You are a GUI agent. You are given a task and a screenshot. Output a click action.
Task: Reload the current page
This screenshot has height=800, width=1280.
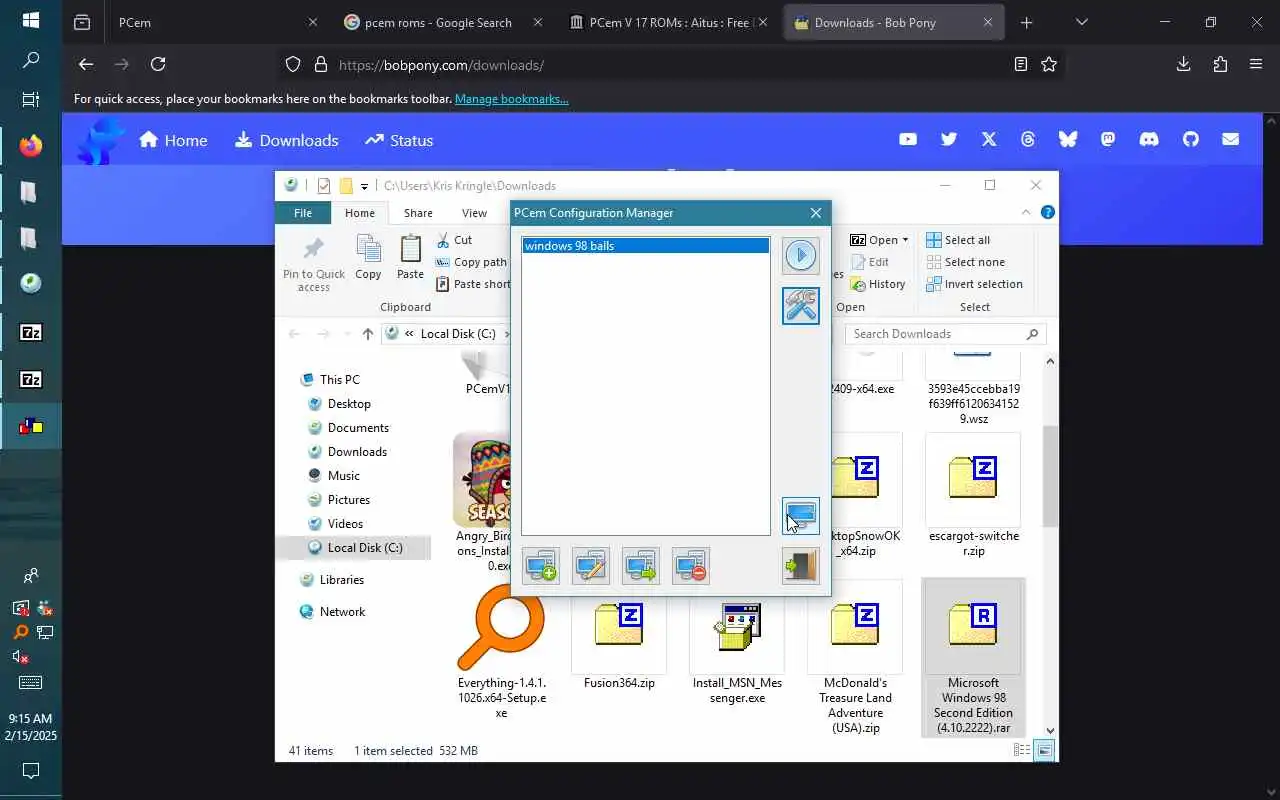tap(158, 64)
